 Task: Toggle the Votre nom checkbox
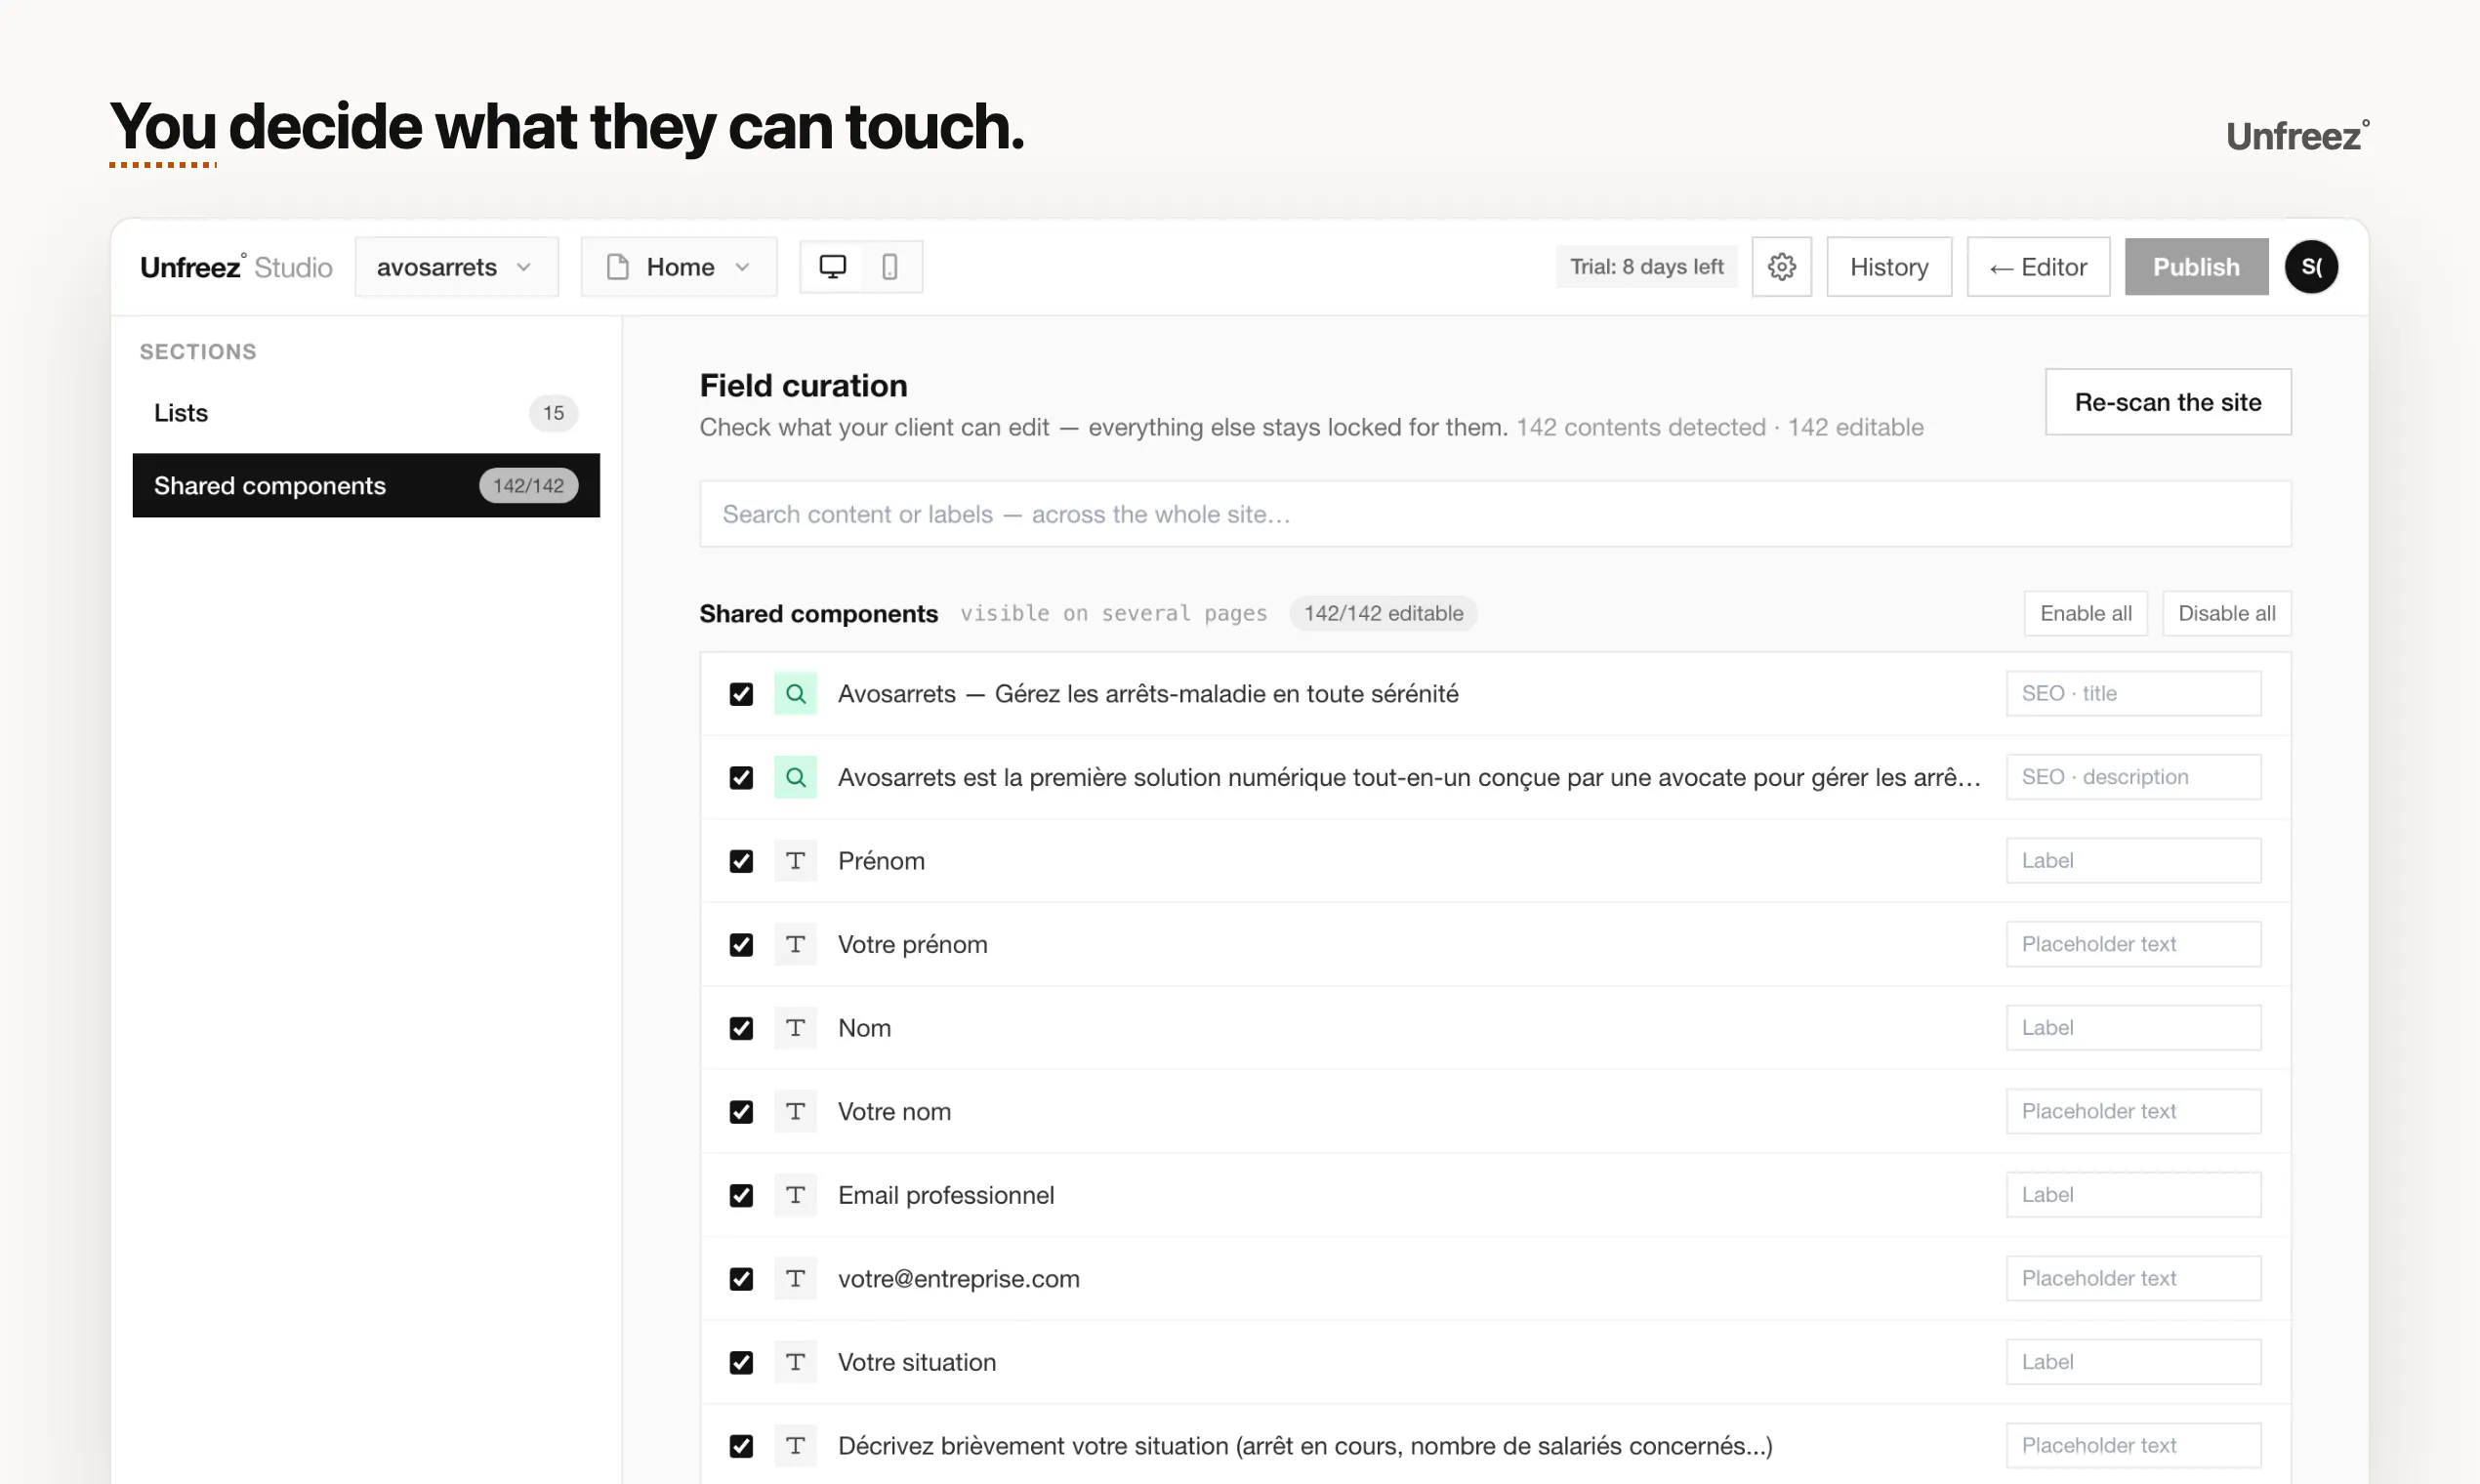741,1112
